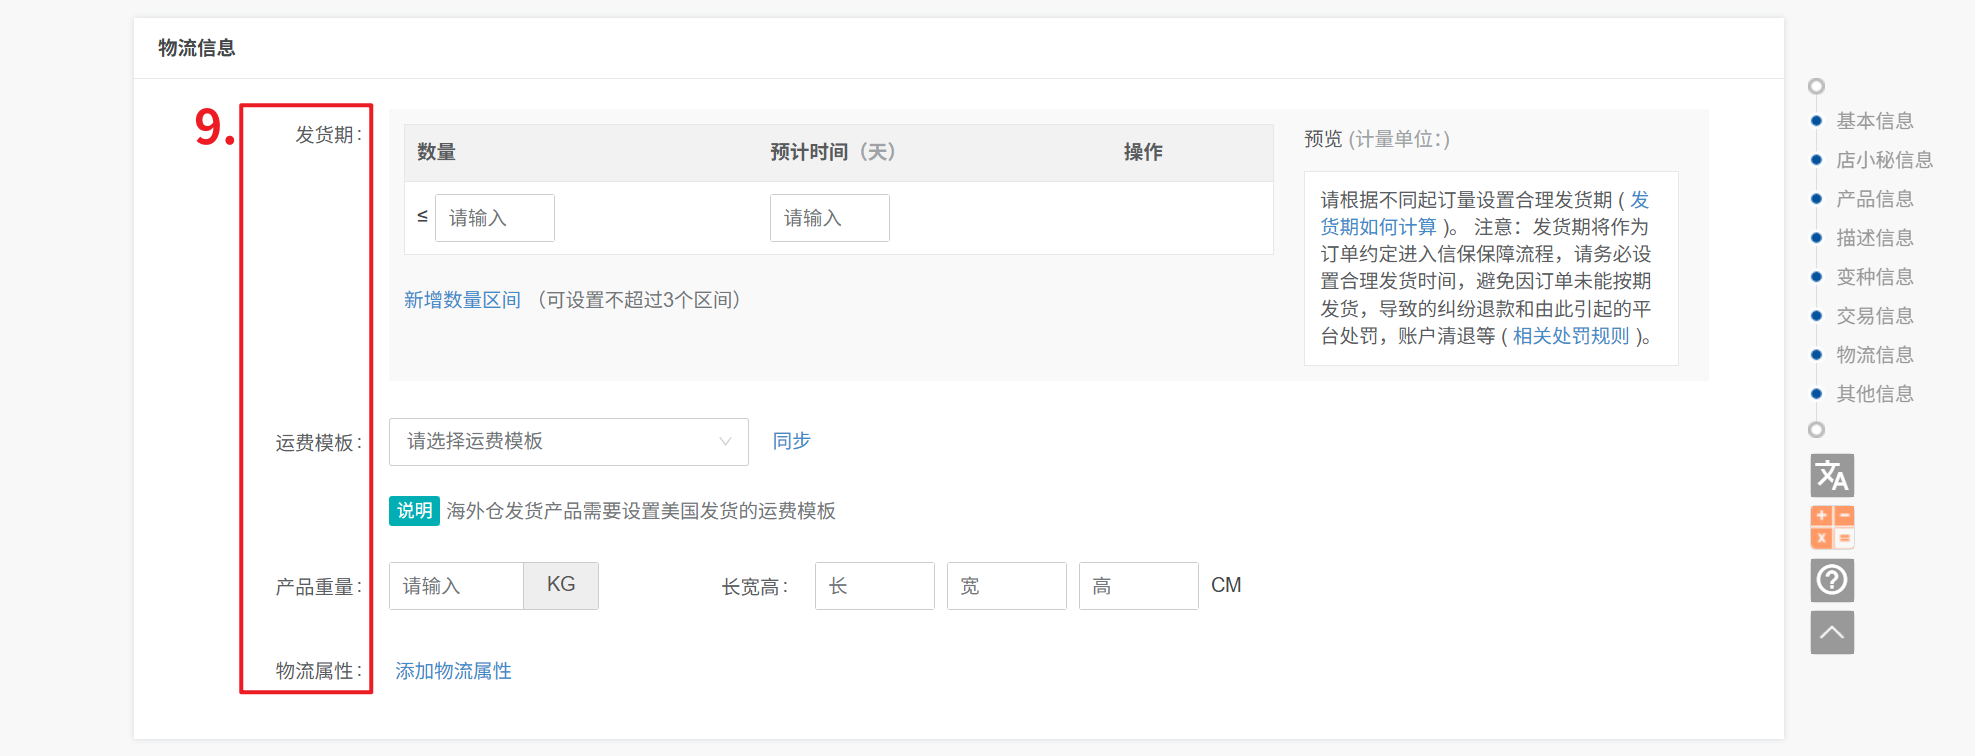Image resolution: width=1975 pixels, height=756 pixels.
Task: Click the scroll-to-top arrow icon
Action: click(1831, 632)
